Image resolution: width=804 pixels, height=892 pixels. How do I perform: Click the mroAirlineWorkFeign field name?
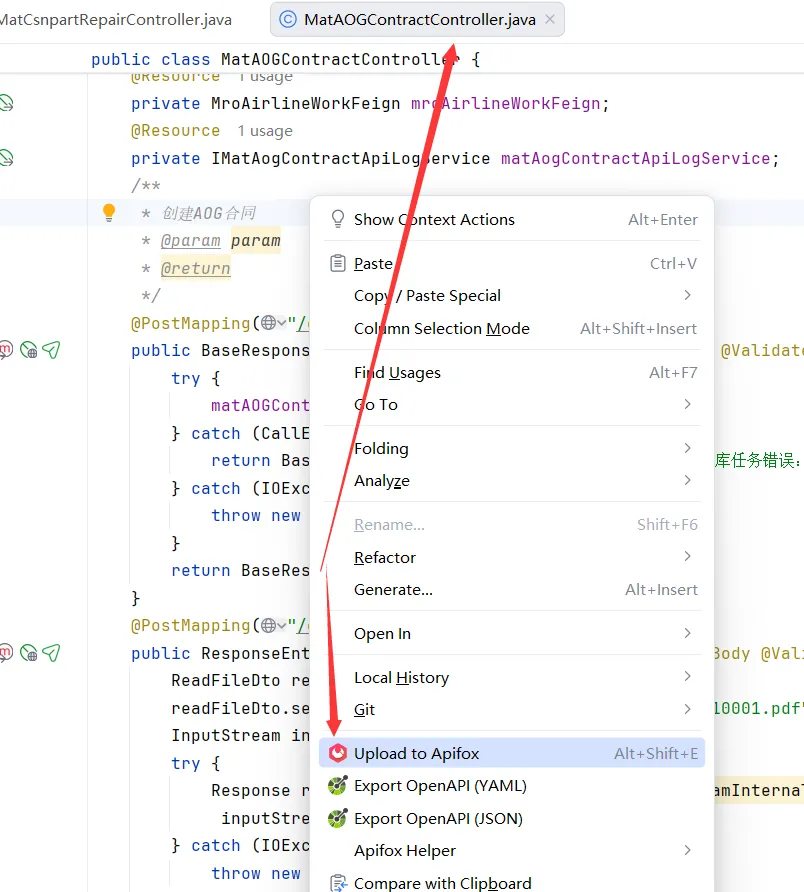pyautogui.click(x=505, y=104)
